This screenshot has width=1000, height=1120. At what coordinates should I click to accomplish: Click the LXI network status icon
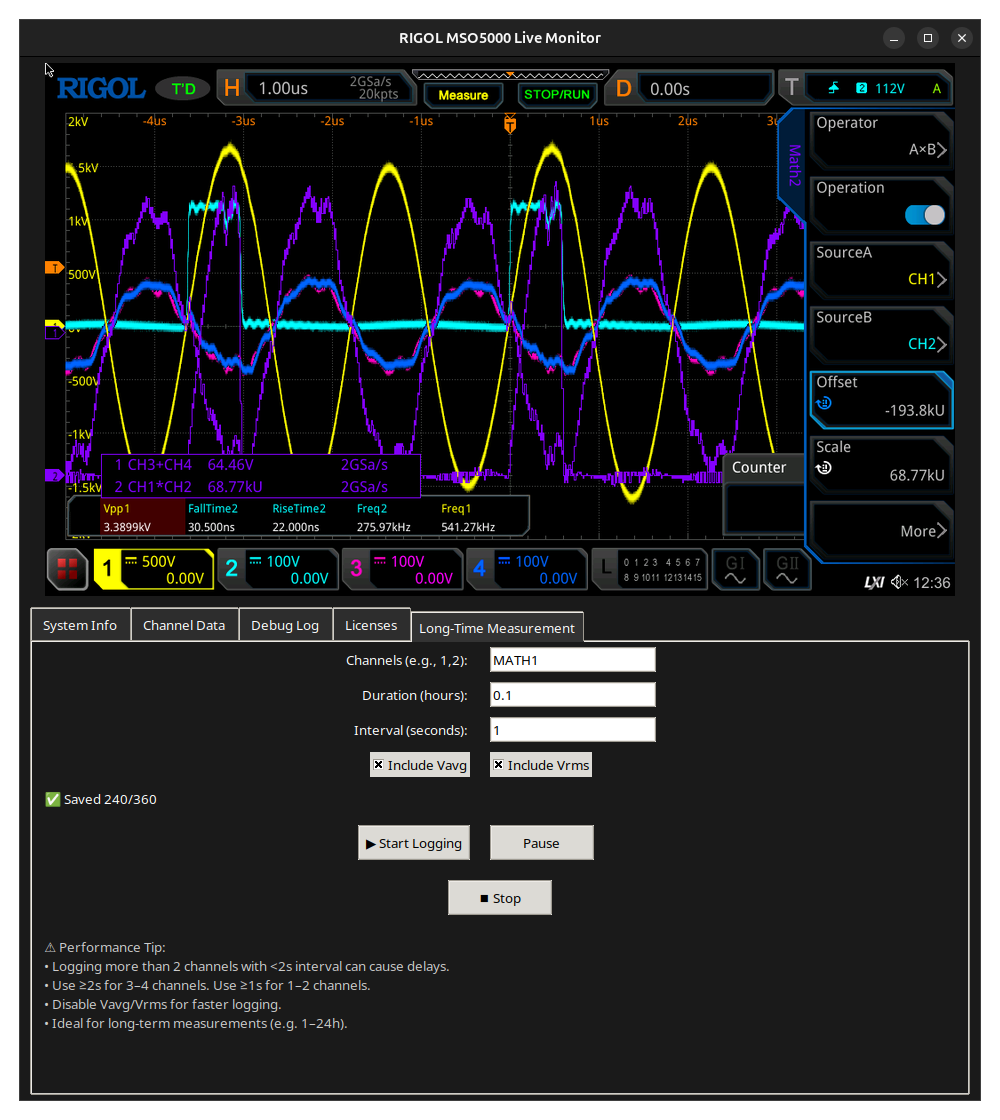(874, 583)
